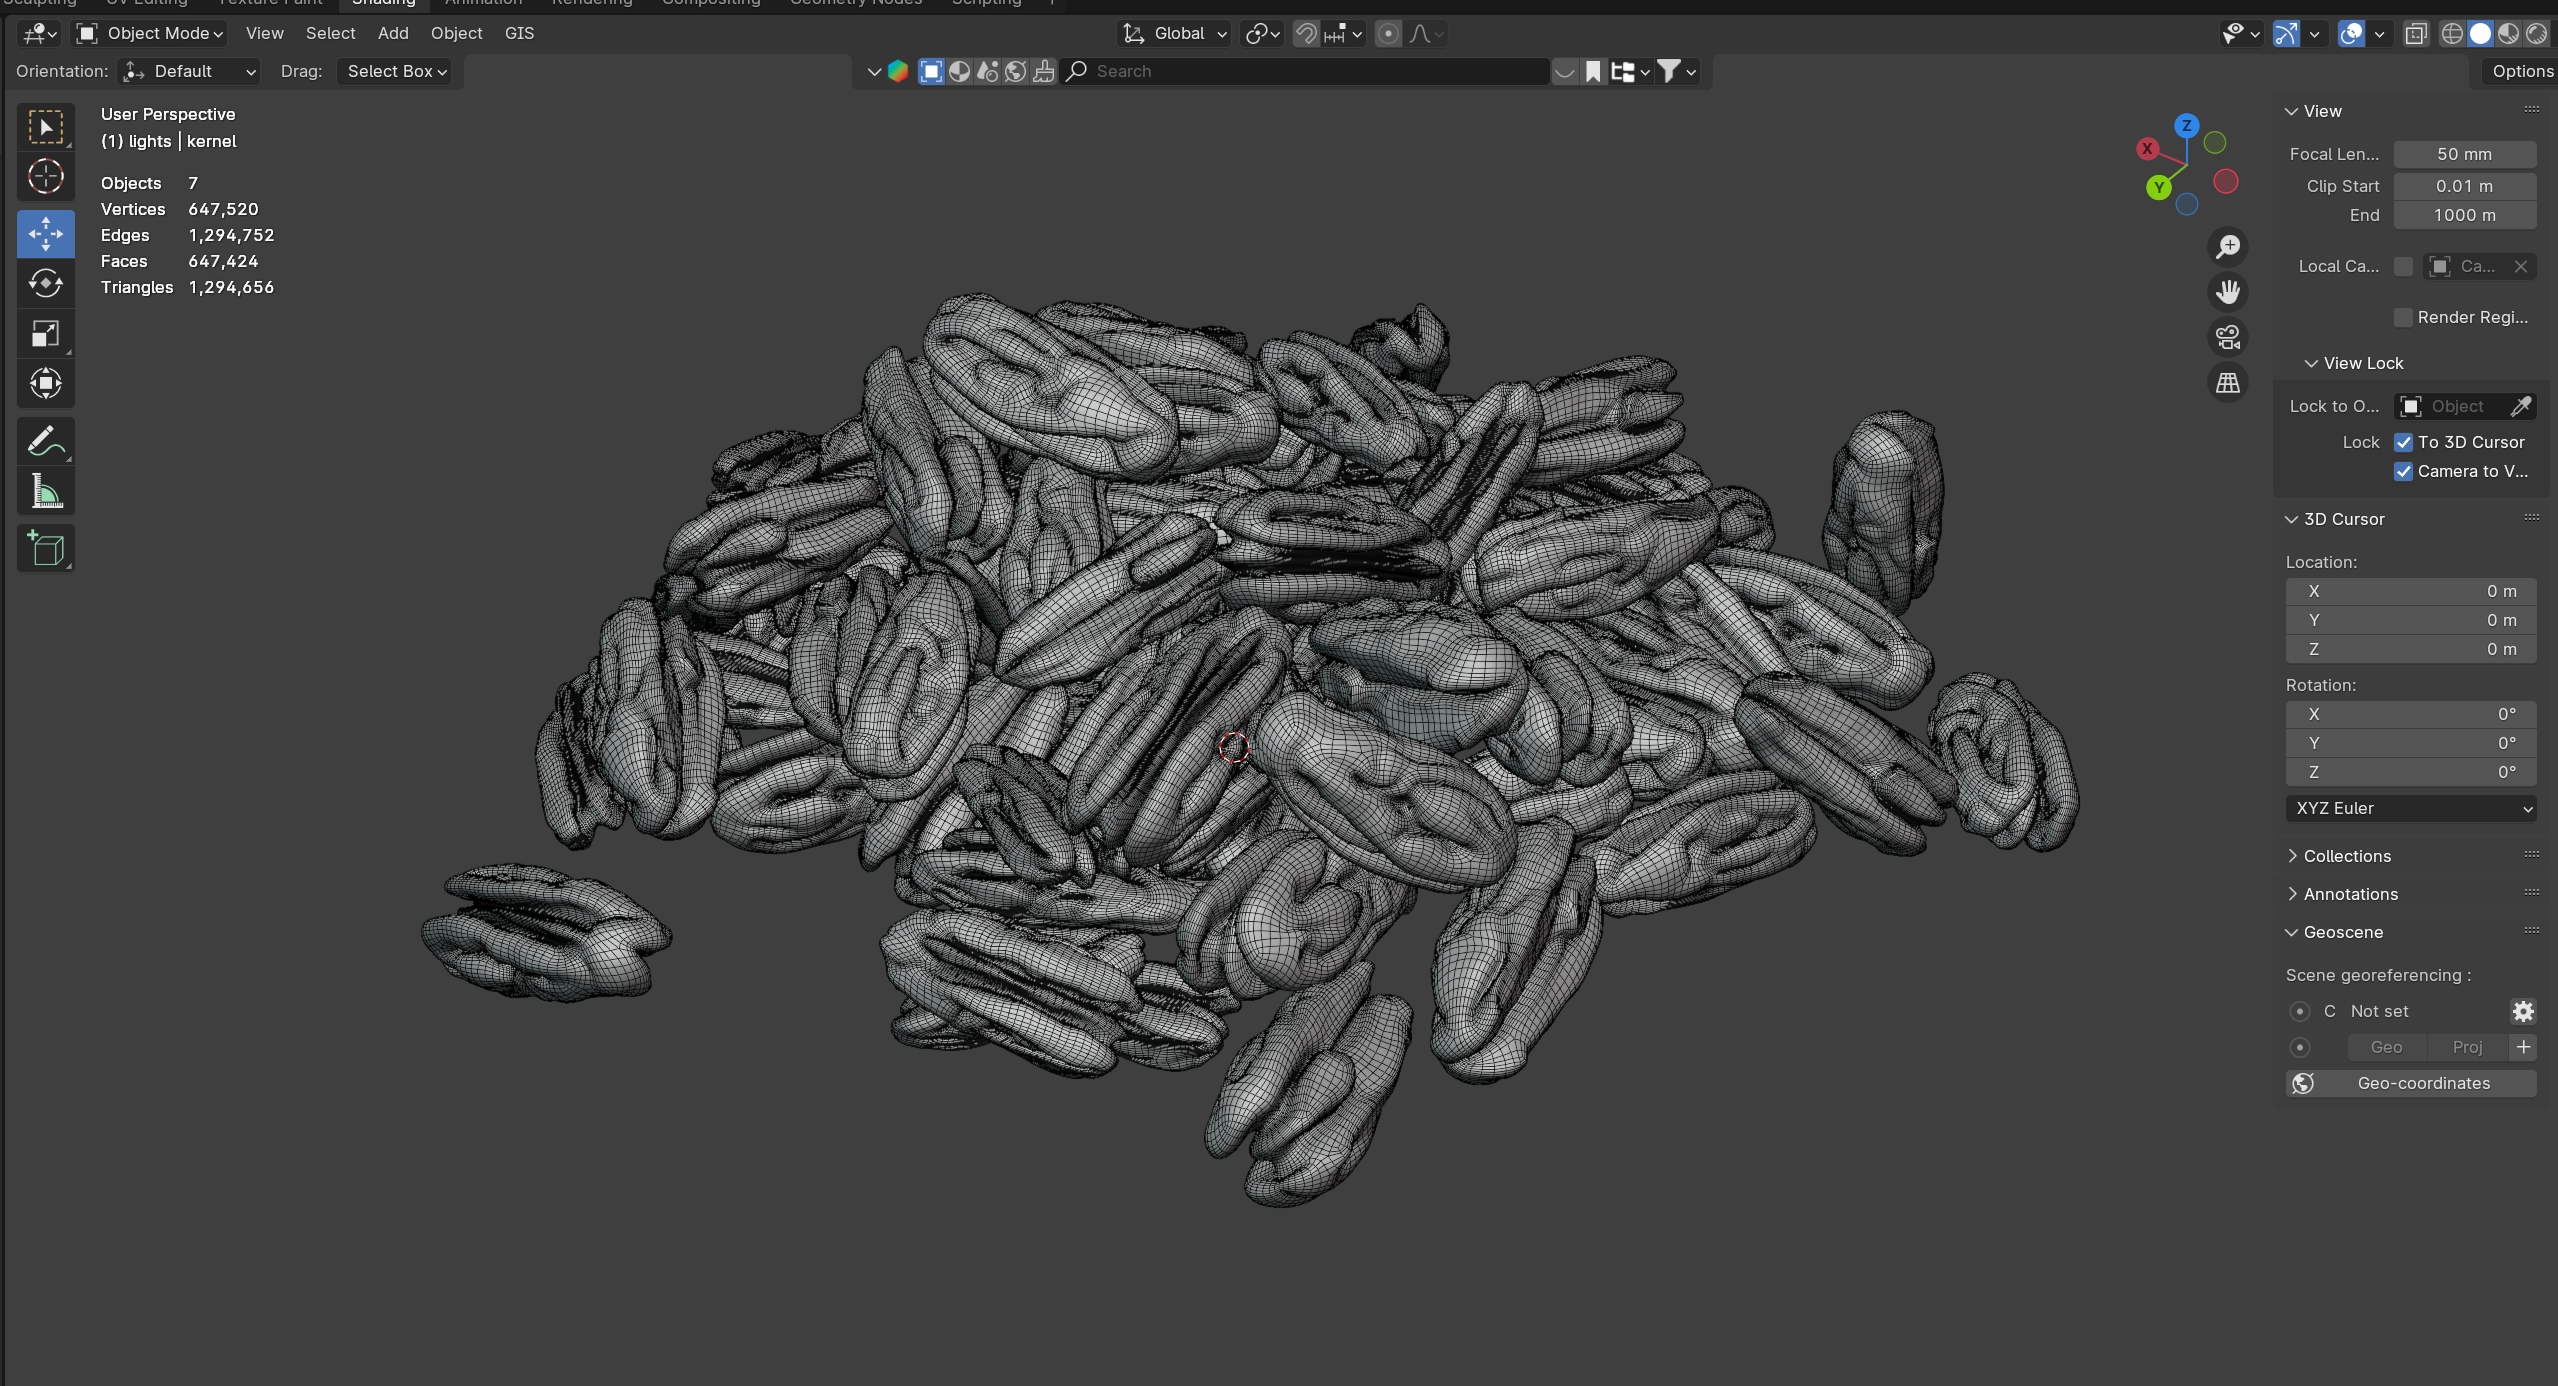The height and width of the screenshot is (1386, 2558).
Task: Disable Camera to View lock checkbox
Action: pyautogui.click(x=2403, y=471)
